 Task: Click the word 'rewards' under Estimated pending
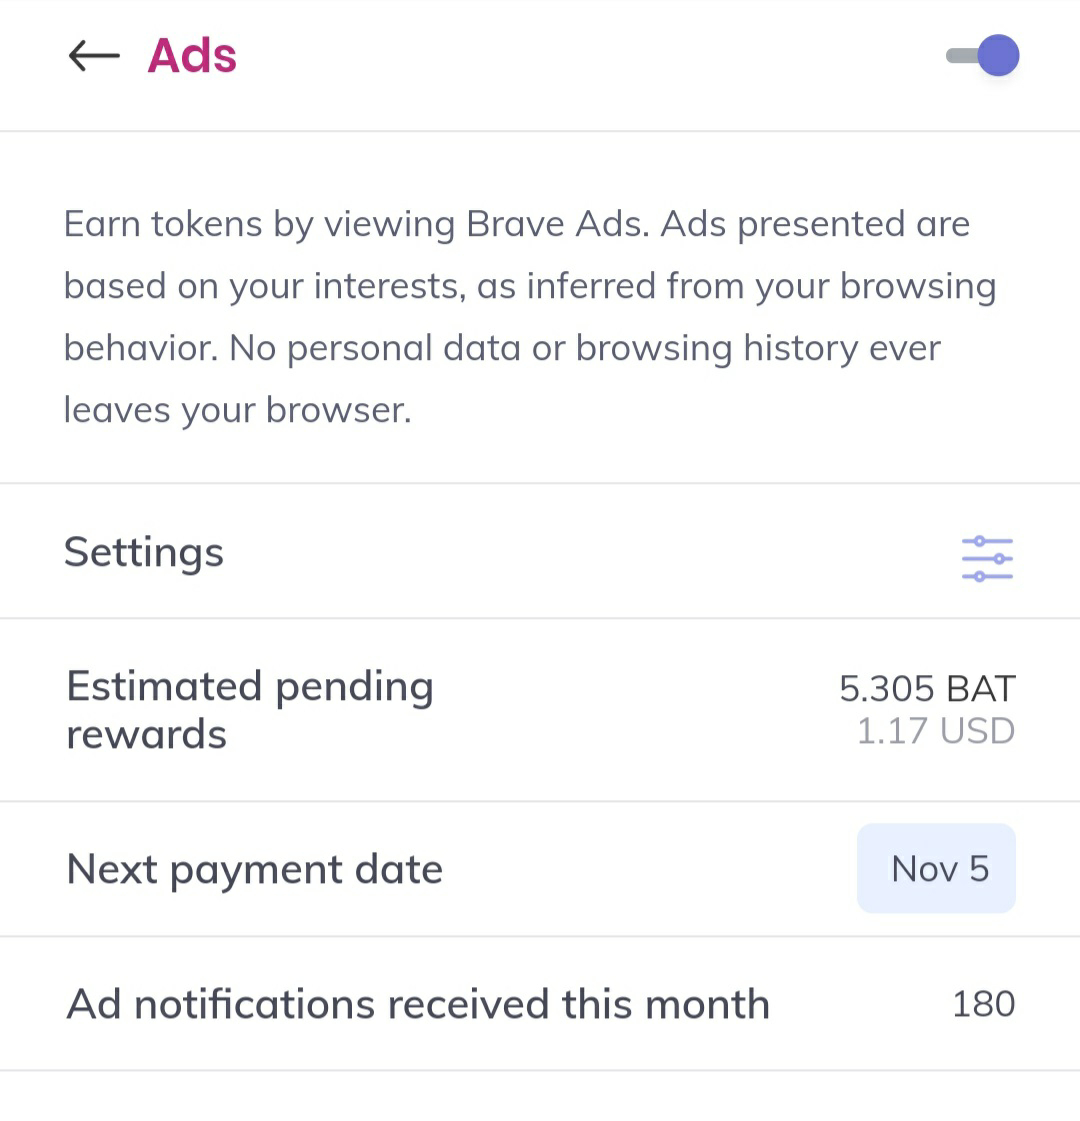147,735
